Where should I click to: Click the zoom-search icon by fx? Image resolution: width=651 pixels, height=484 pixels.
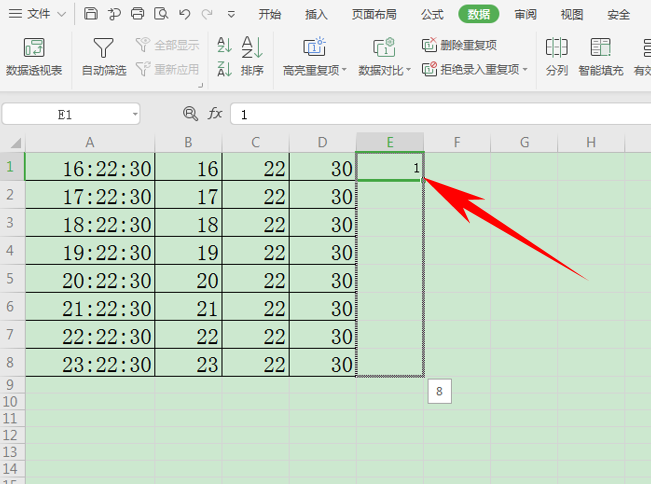point(190,113)
